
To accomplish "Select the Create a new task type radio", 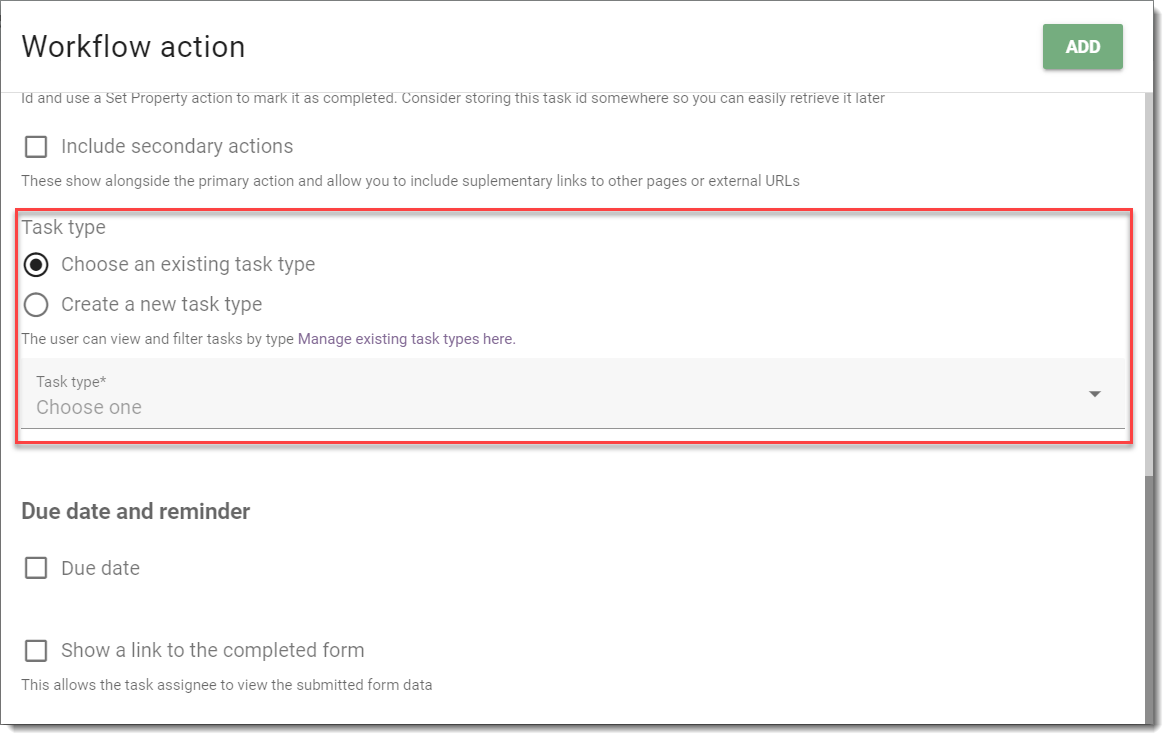I will click(36, 305).
